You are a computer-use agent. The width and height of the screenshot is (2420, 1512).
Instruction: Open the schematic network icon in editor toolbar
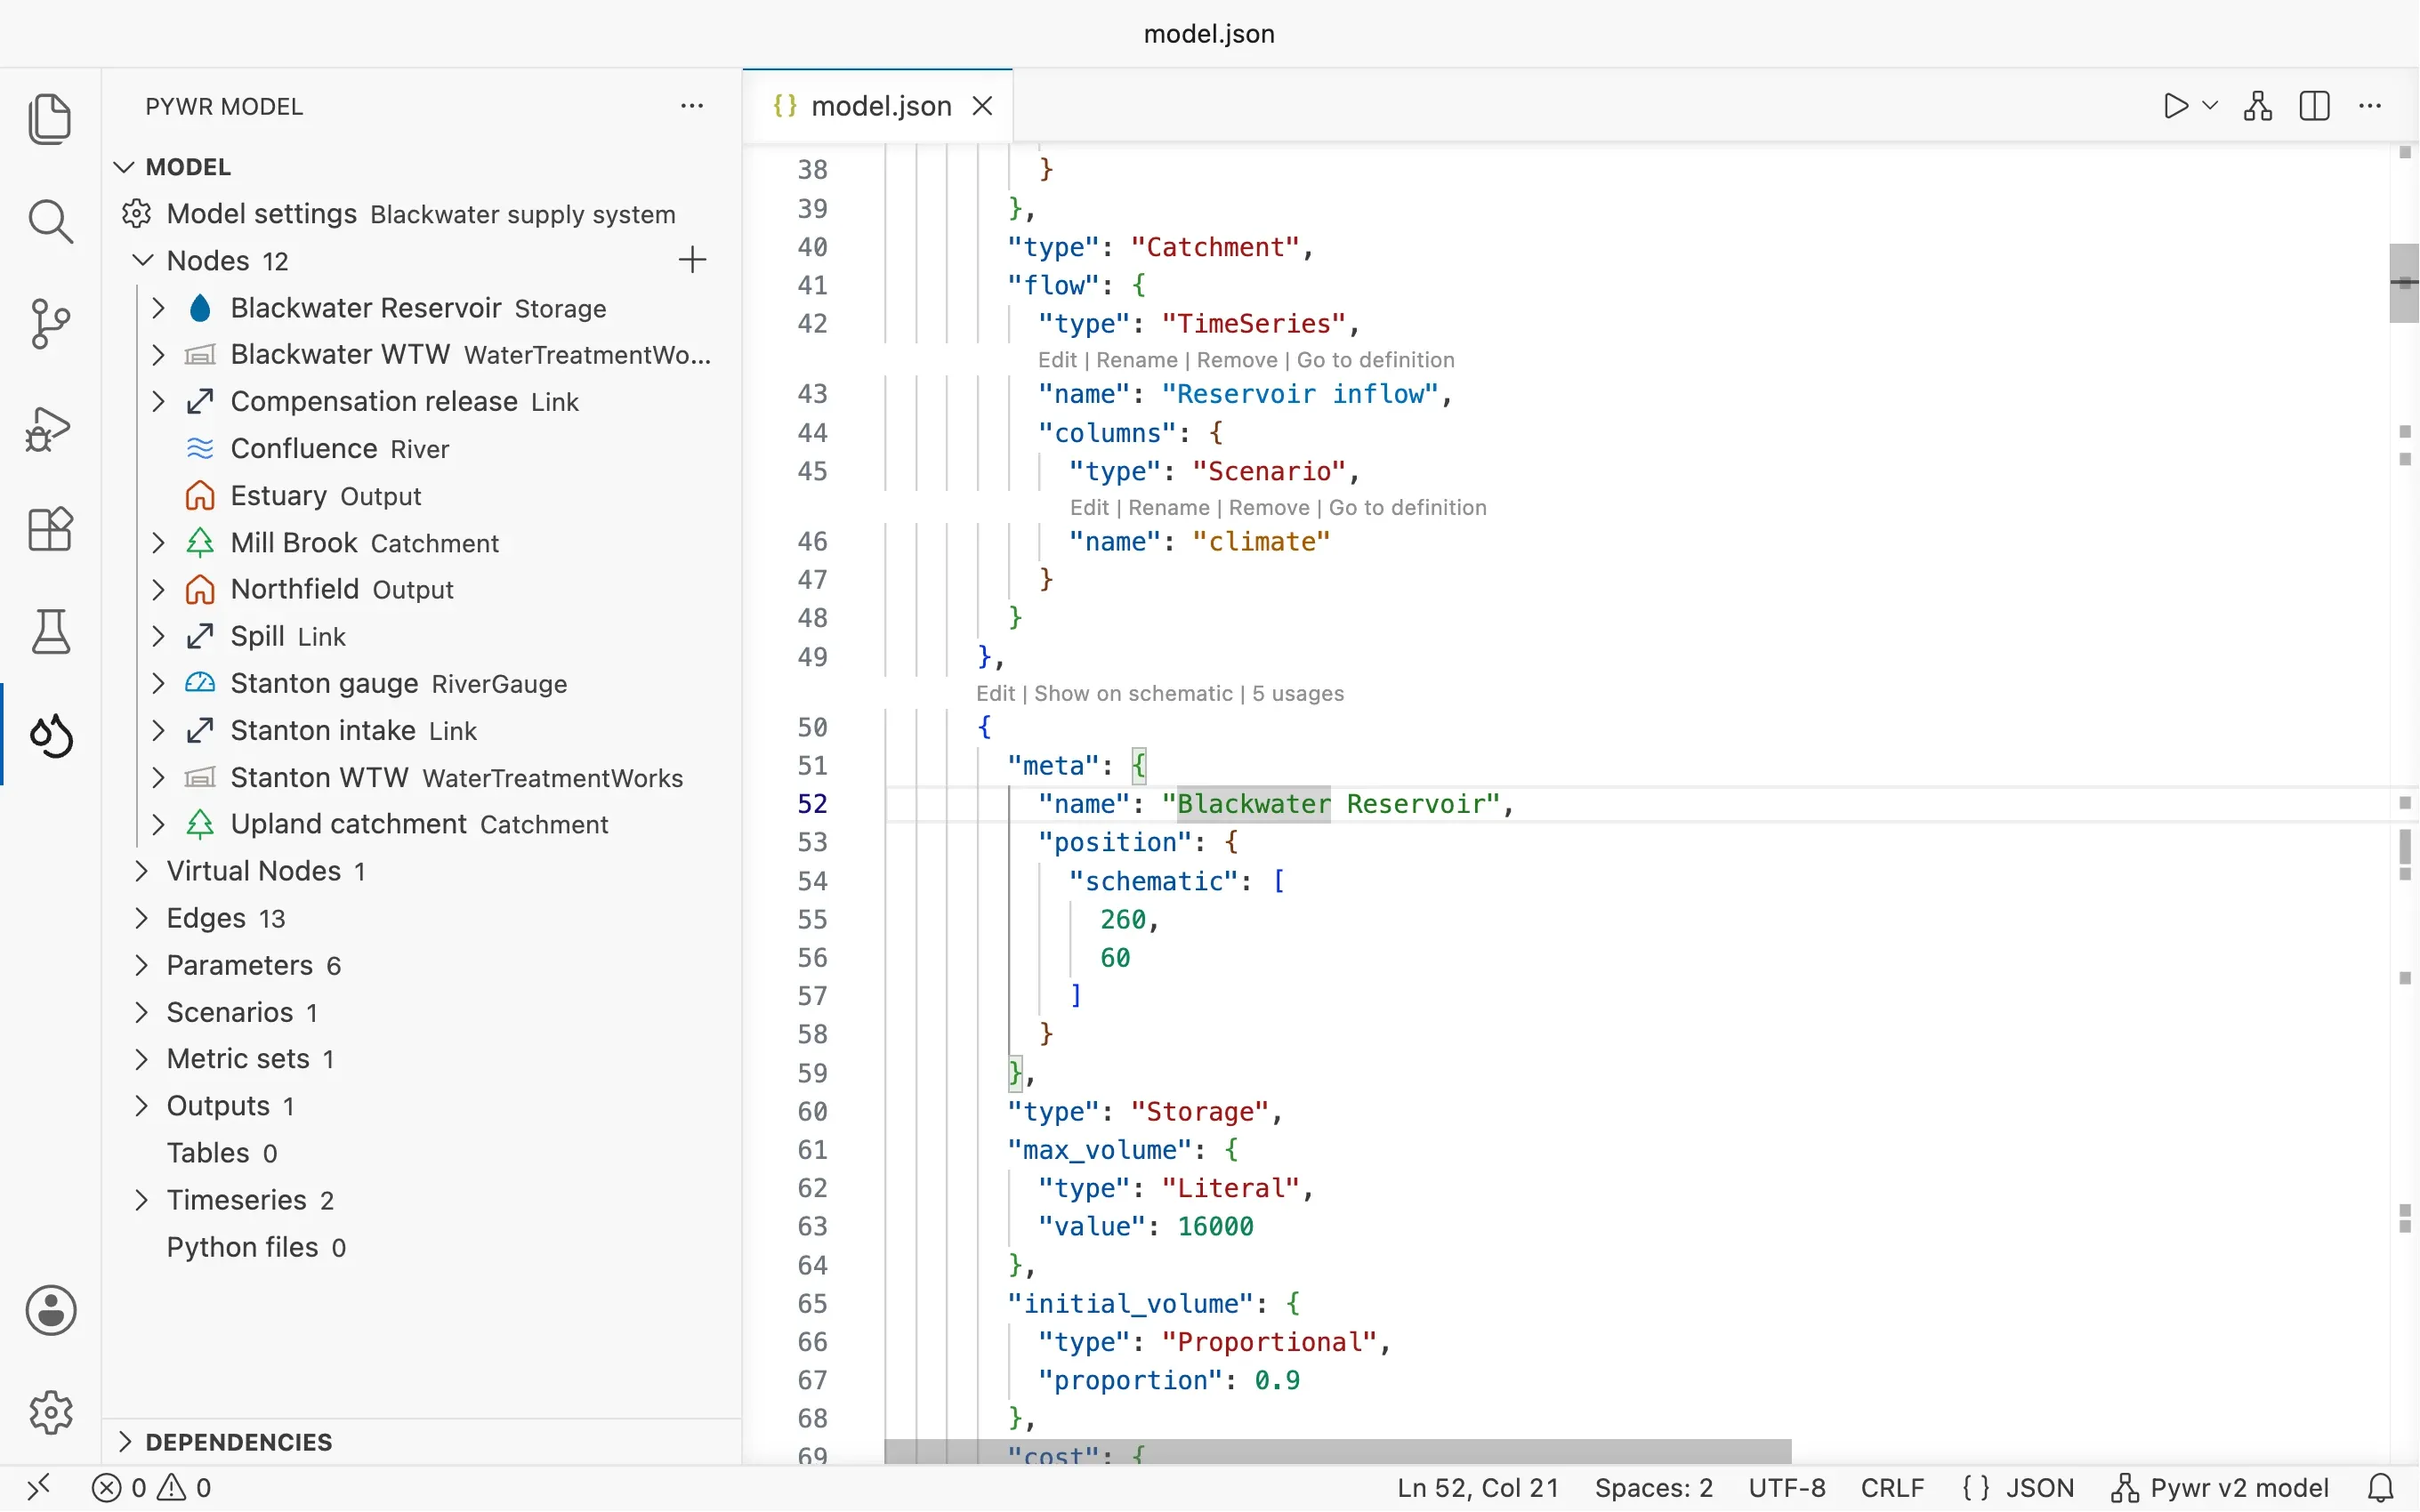2258,106
